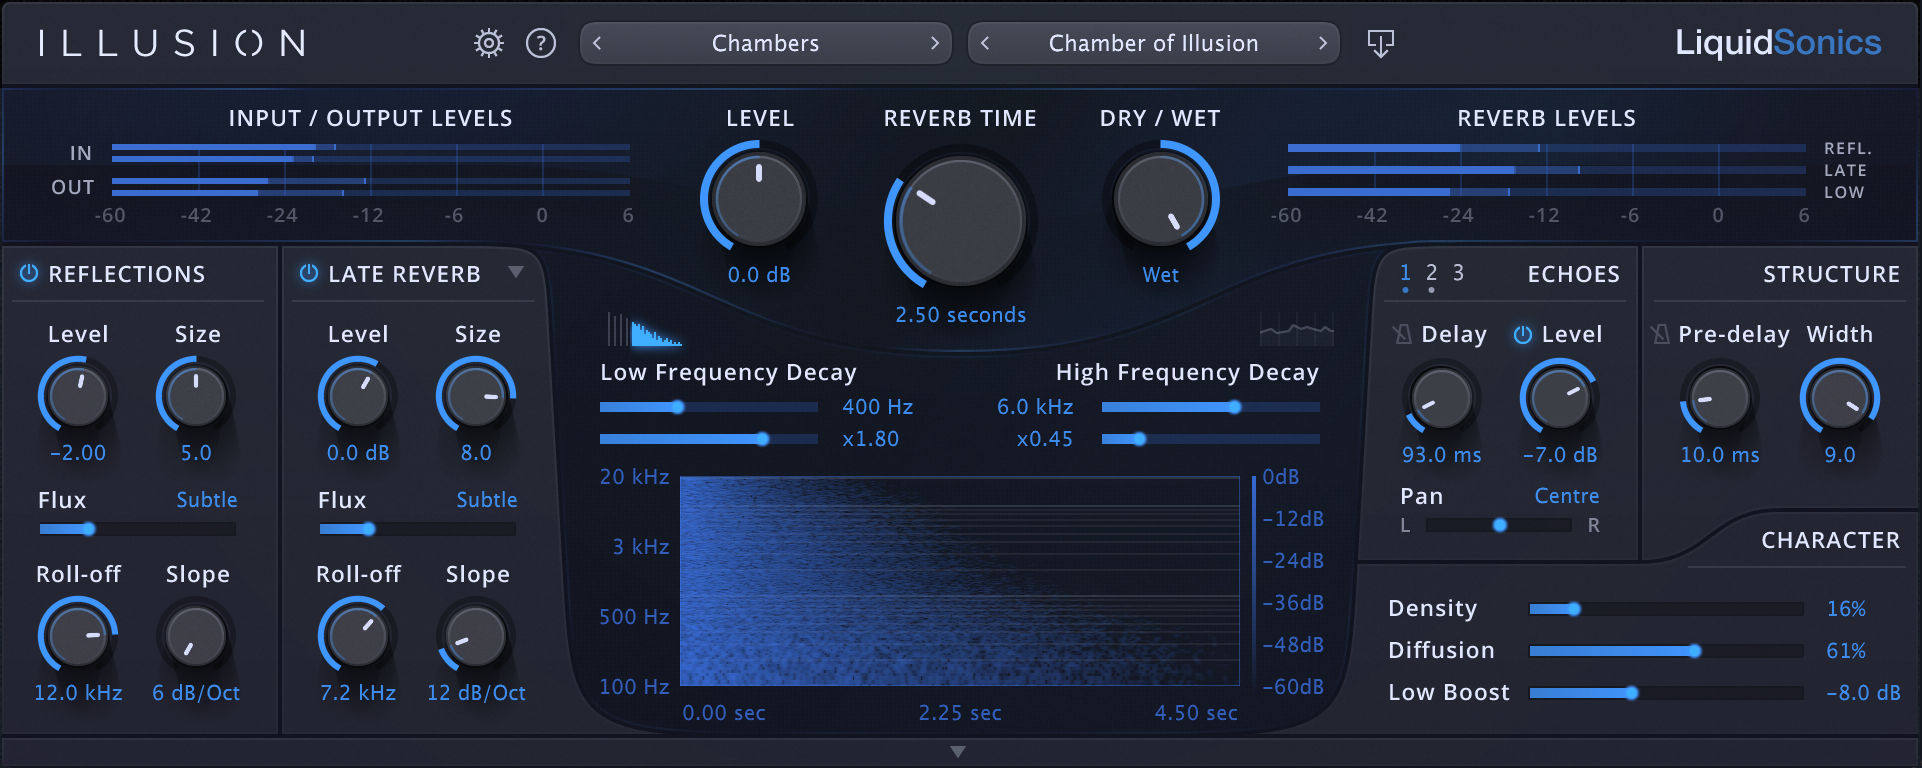1922x768 pixels.
Task: Select the spectrum view icon
Action: click(1296, 329)
